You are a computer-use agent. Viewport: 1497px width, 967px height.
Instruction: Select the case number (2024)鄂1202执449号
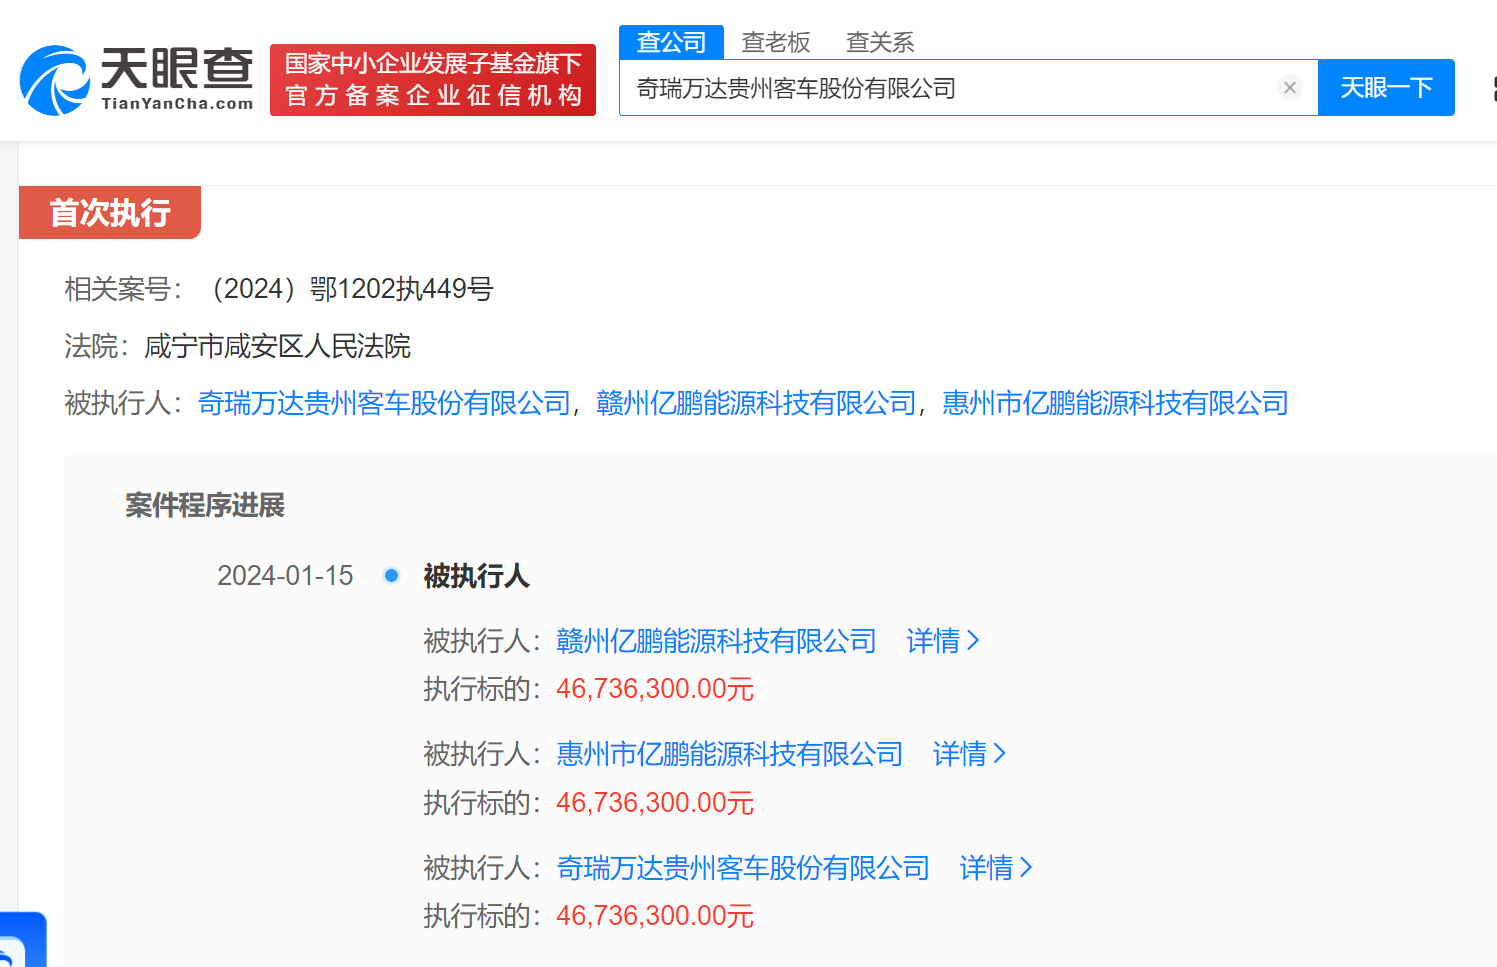click(349, 289)
